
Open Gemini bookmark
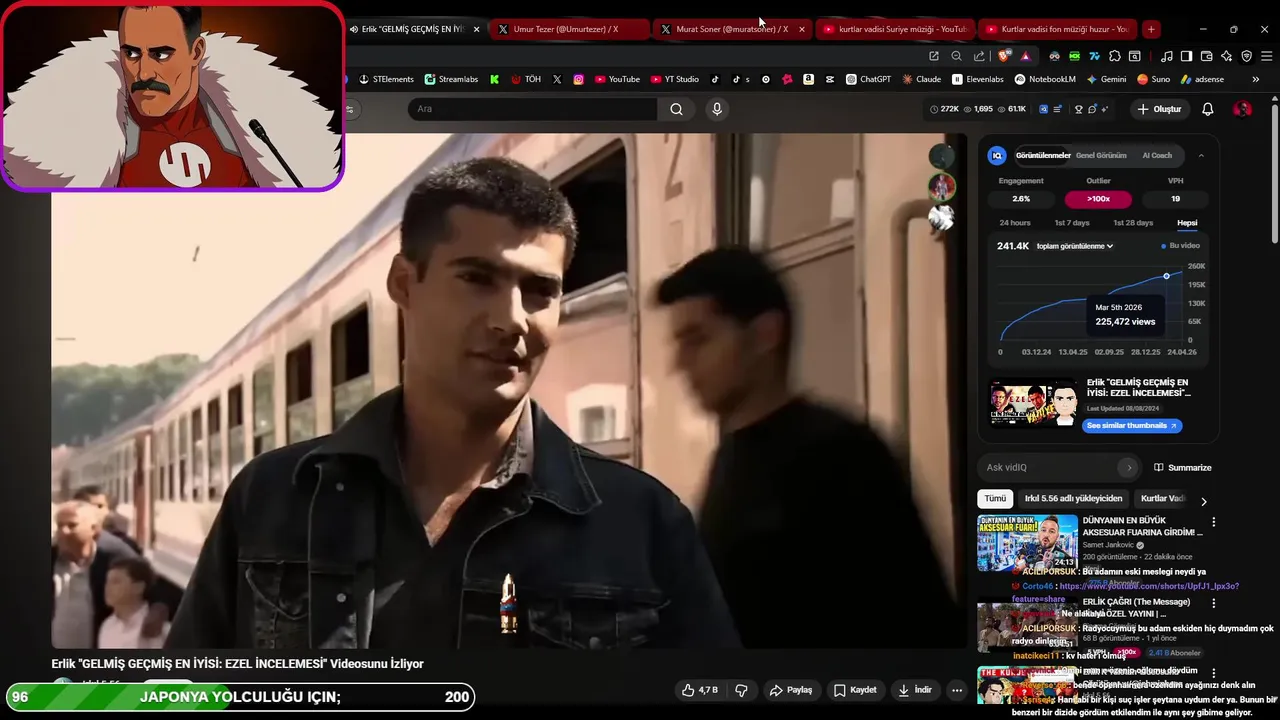coord(1106,79)
